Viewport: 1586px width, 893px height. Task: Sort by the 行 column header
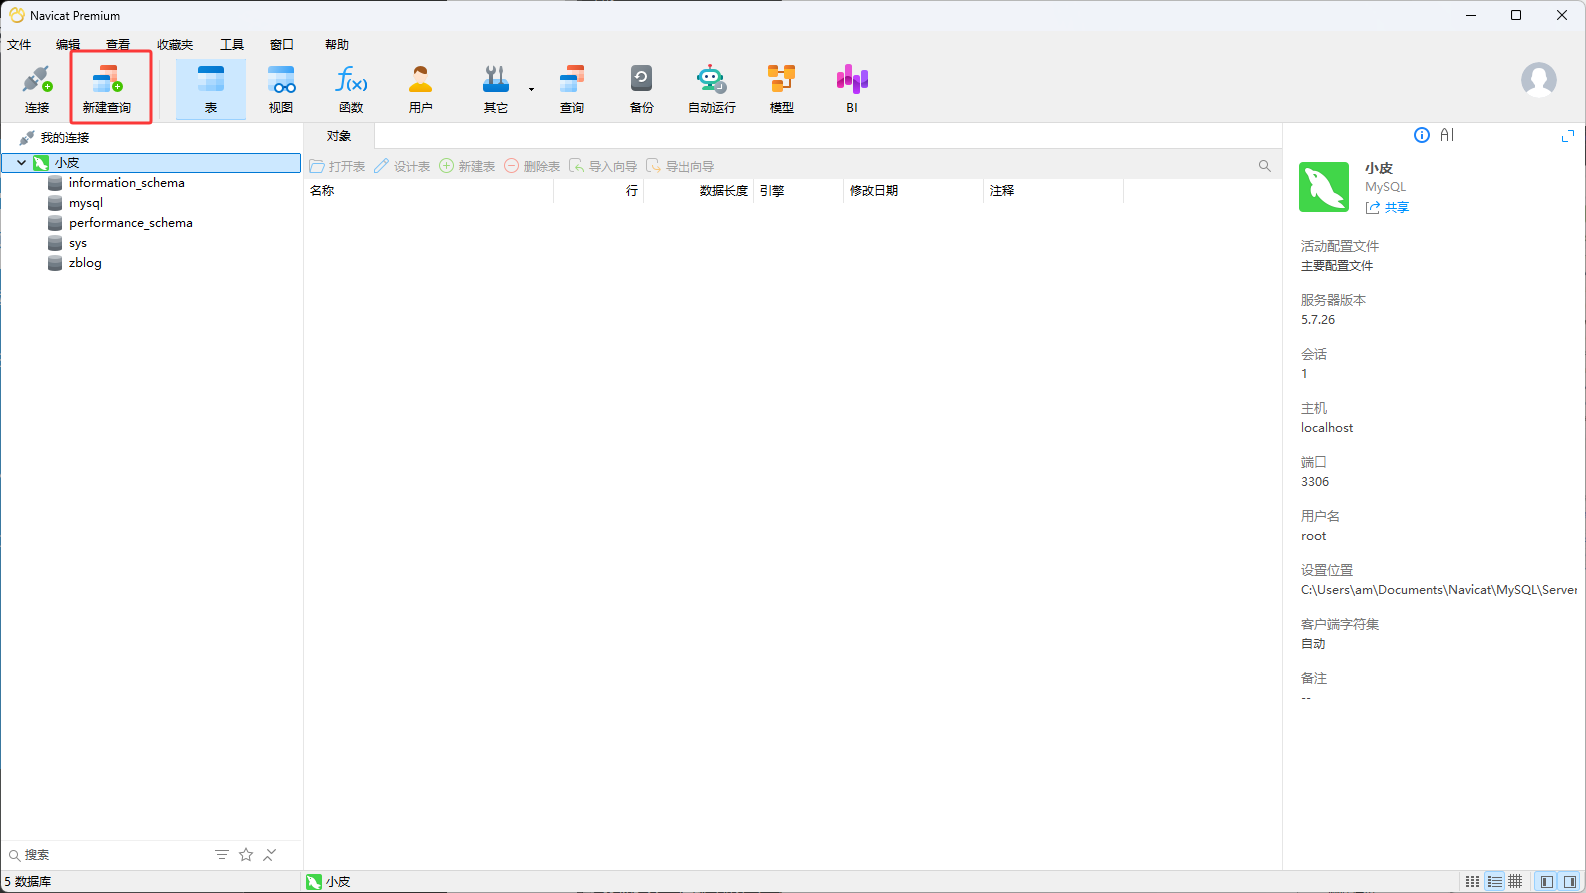599,191
